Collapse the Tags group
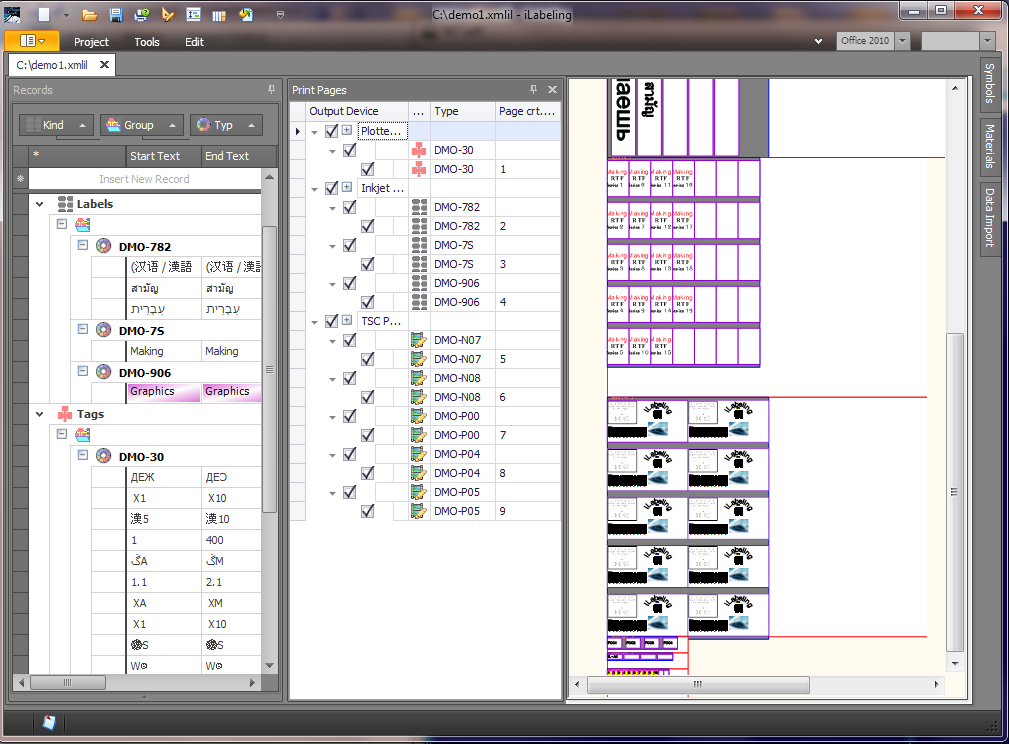This screenshot has width=1009, height=744. (40, 414)
